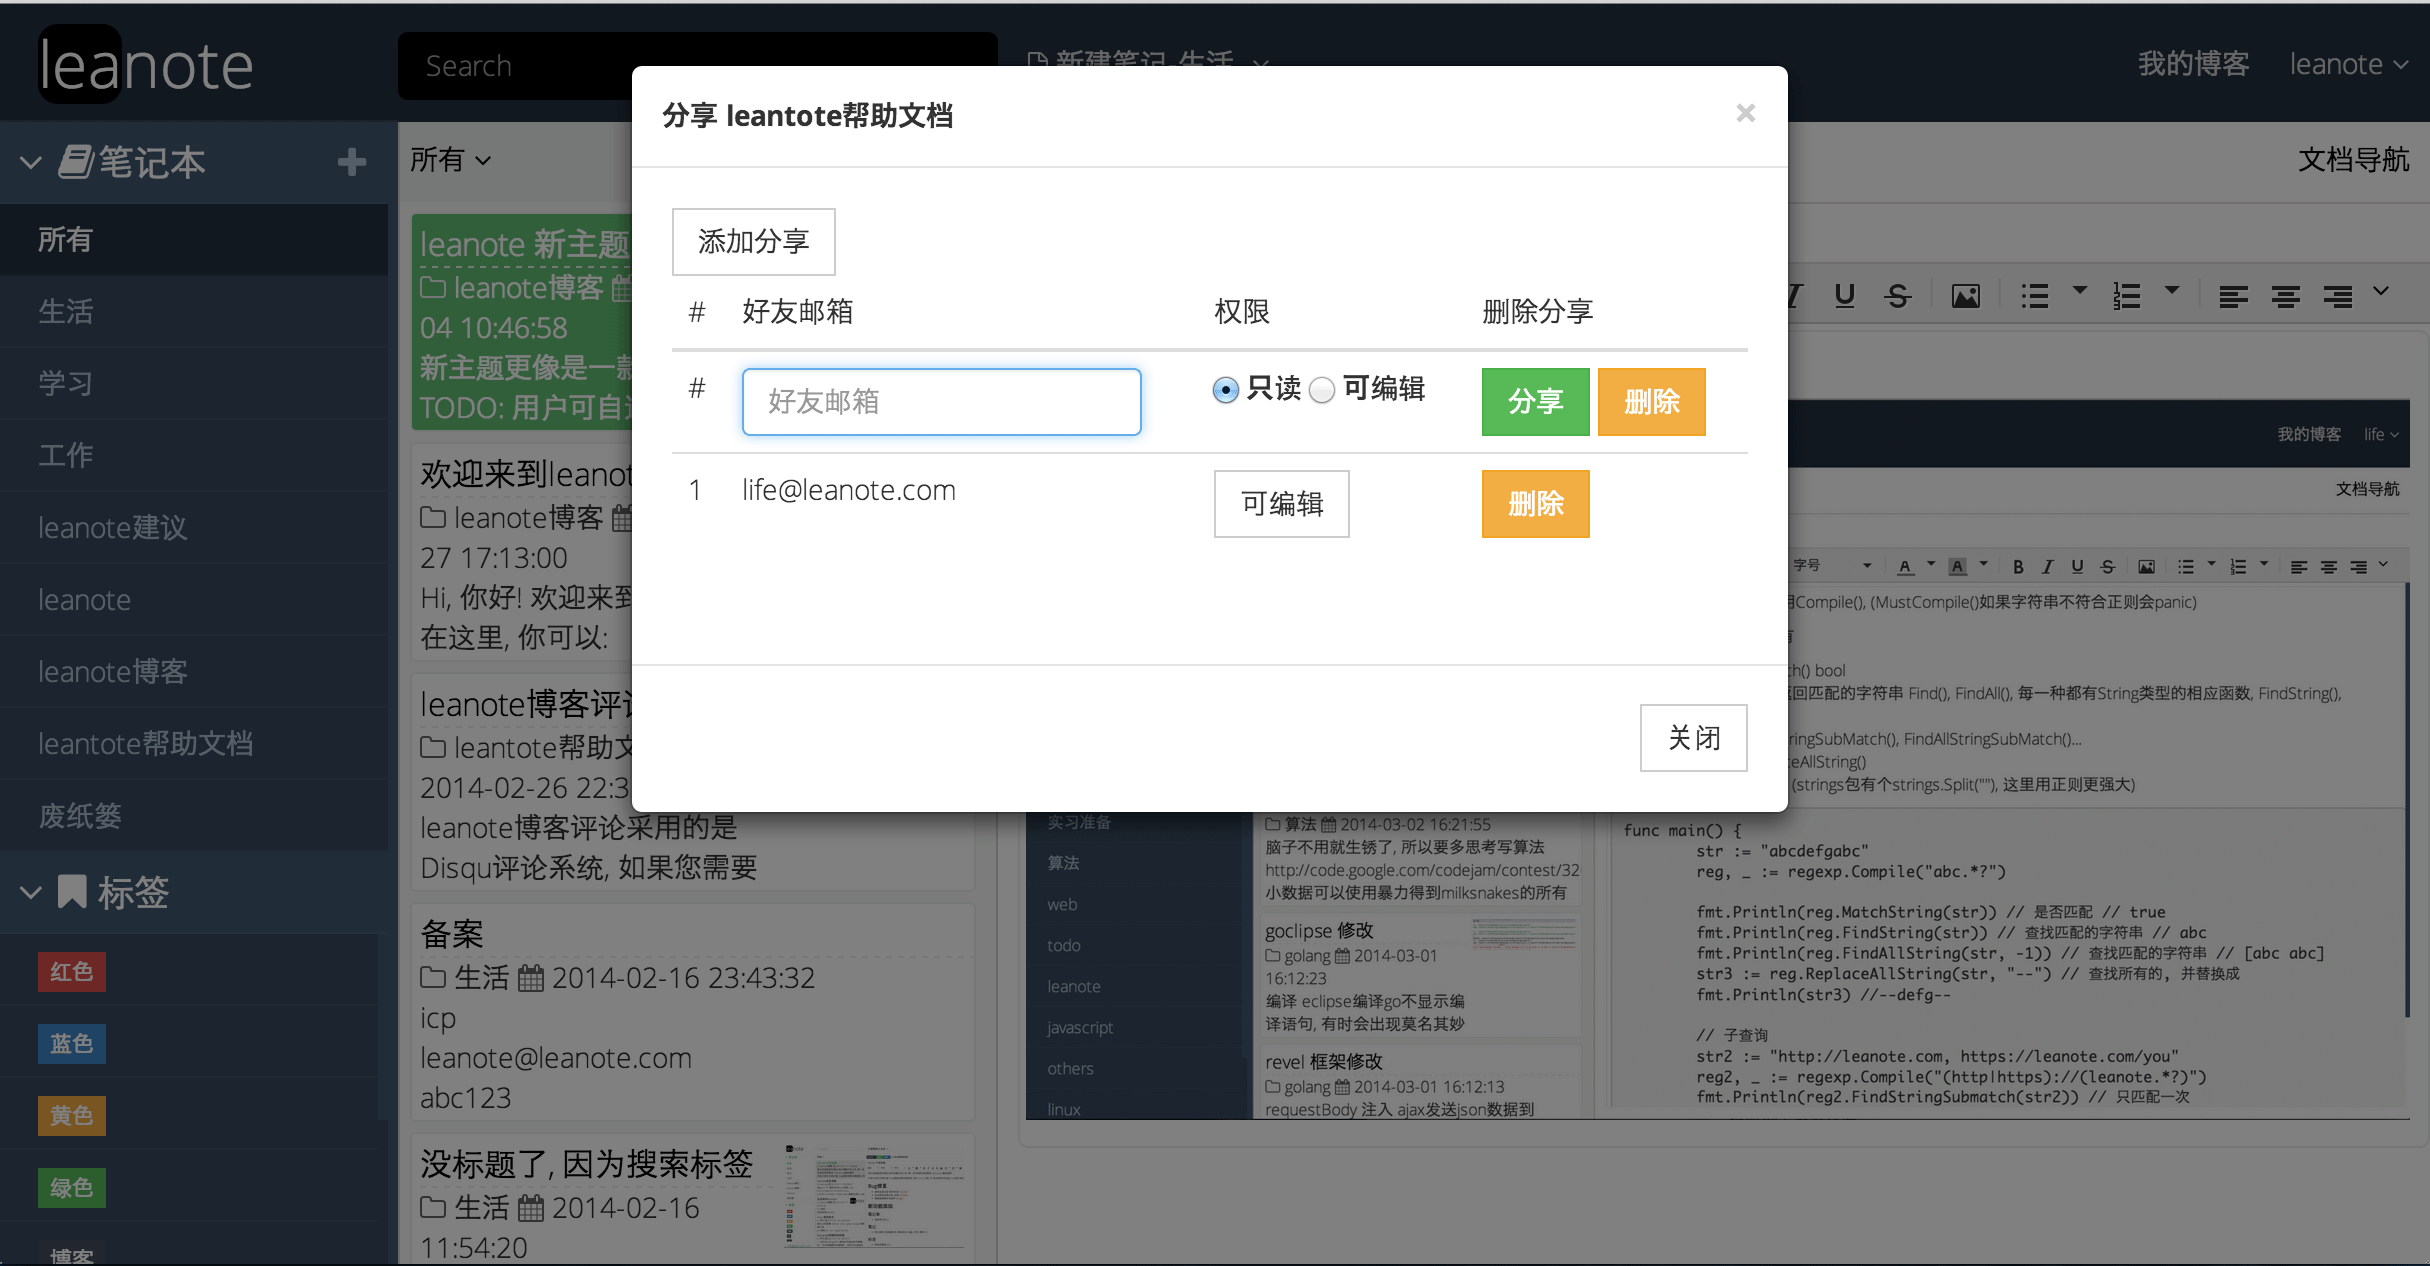Click the insert image toolbar icon
Image resolution: width=2430 pixels, height=1266 pixels.
pos(1965,296)
